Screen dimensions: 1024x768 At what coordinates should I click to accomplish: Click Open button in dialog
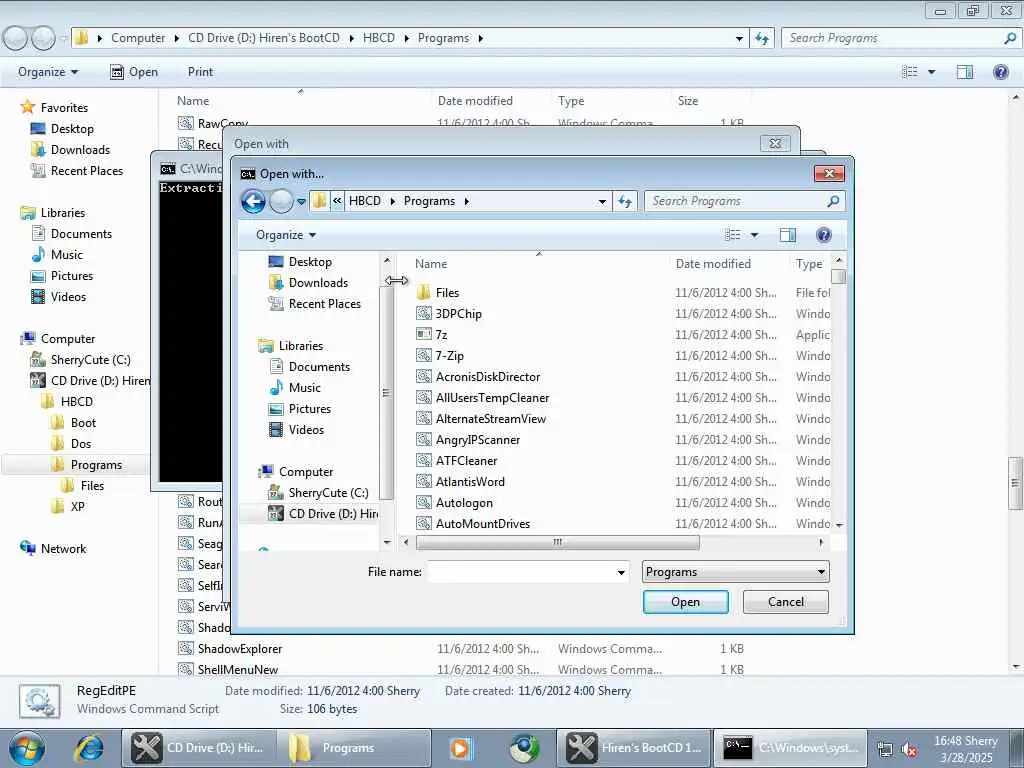(x=685, y=602)
